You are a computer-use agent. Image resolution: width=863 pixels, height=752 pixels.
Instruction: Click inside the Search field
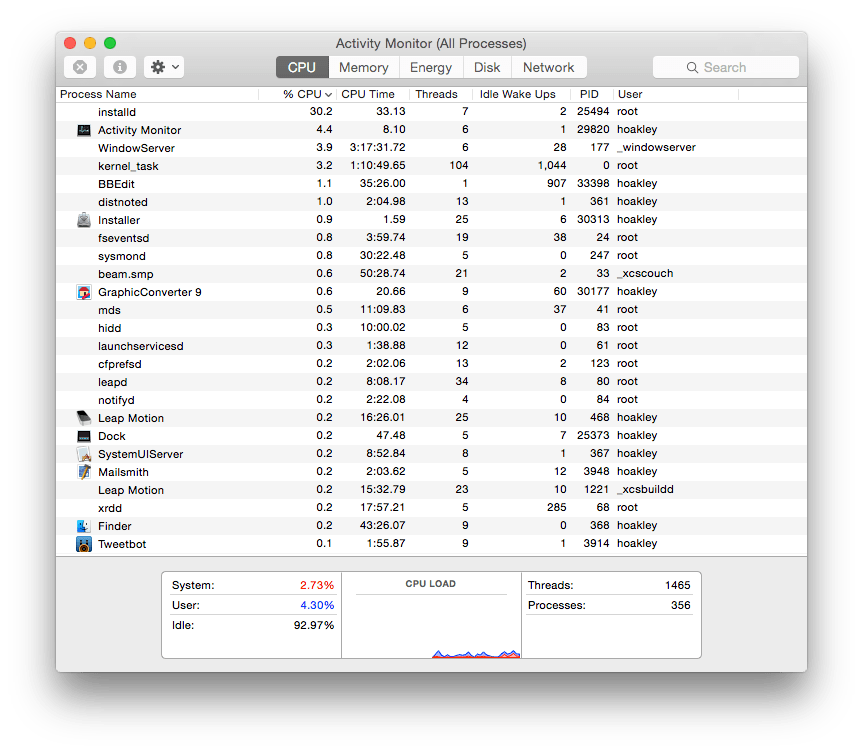726,67
